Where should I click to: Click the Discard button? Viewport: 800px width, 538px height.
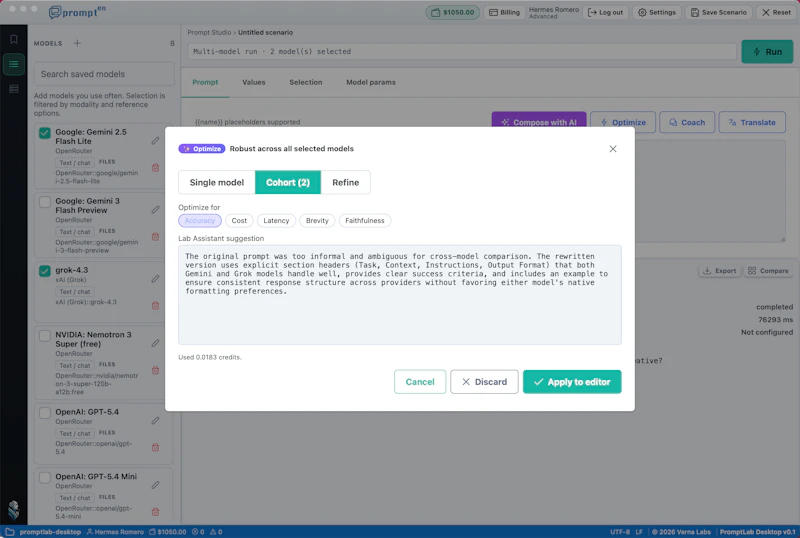pos(484,382)
